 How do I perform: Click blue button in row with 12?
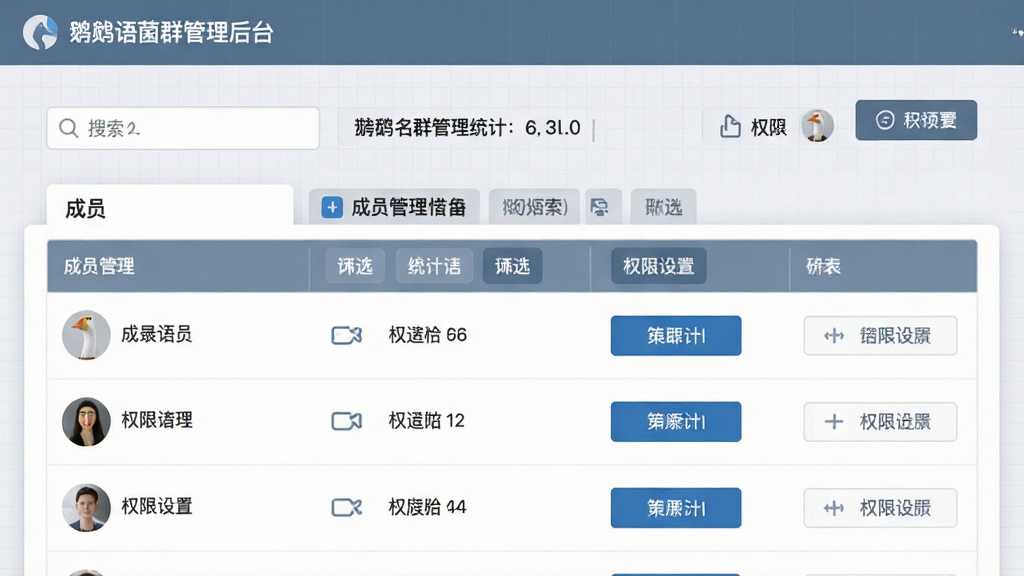tap(676, 422)
